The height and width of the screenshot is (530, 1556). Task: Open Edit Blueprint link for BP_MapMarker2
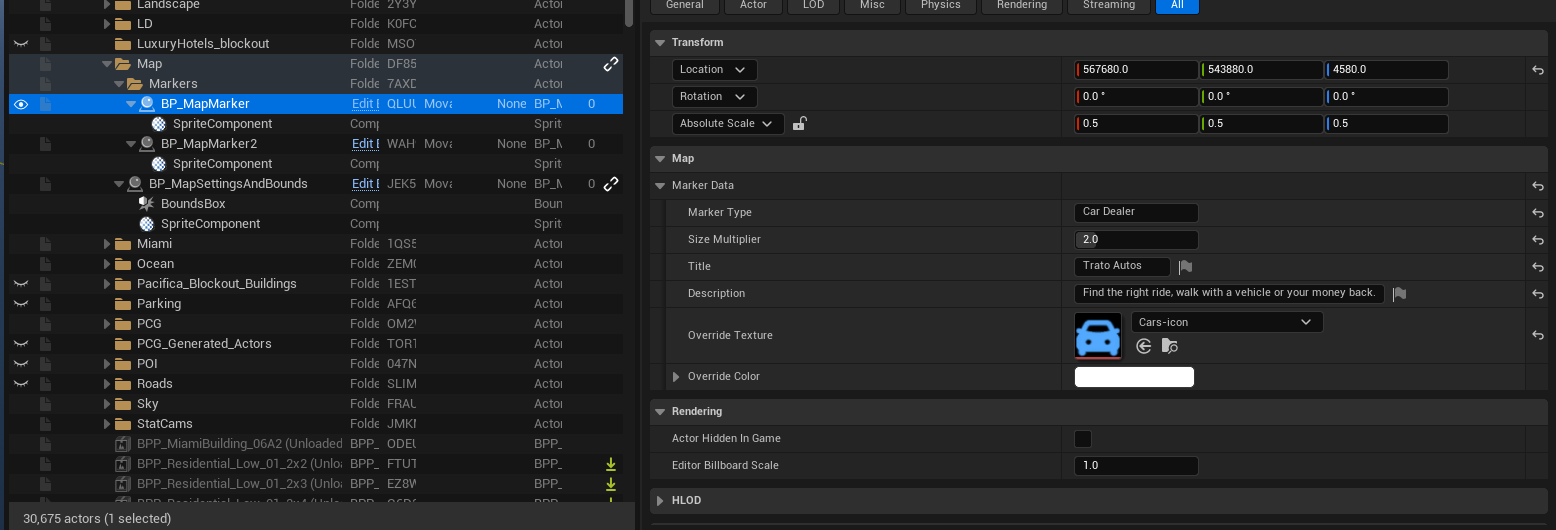coord(365,144)
